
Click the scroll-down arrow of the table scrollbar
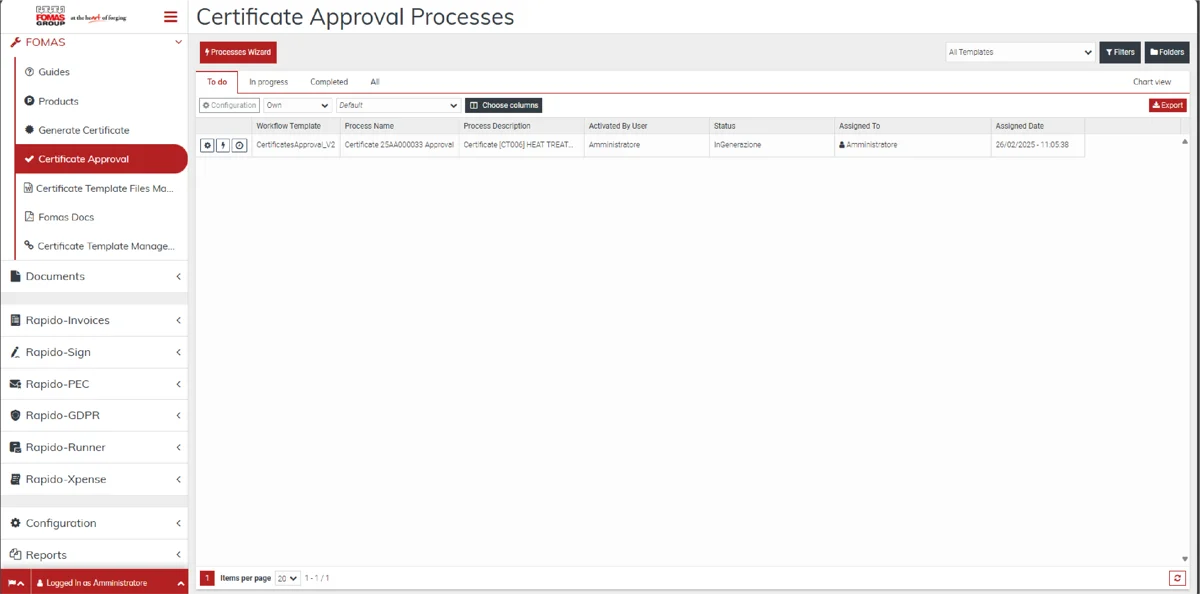(1185, 559)
